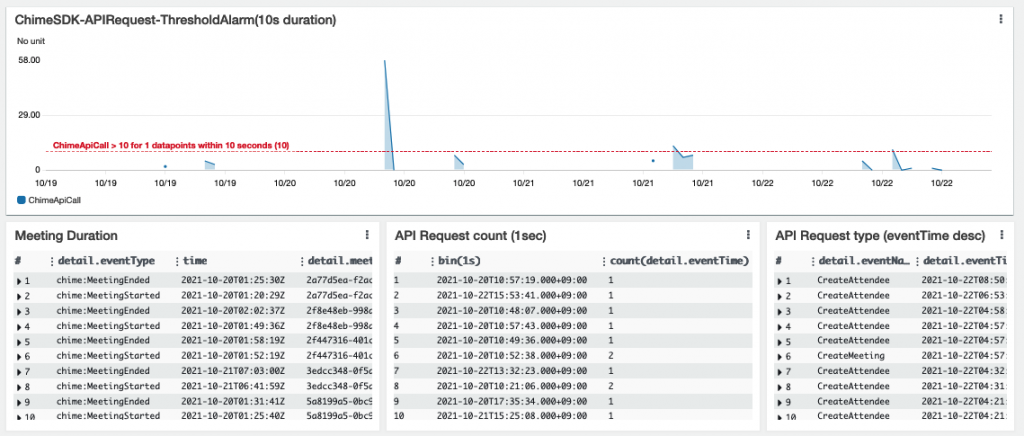This screenshot has width=1024, height=436.
Task: Click time column menu dots in Meeting Duration
Action: click(176, 261)
